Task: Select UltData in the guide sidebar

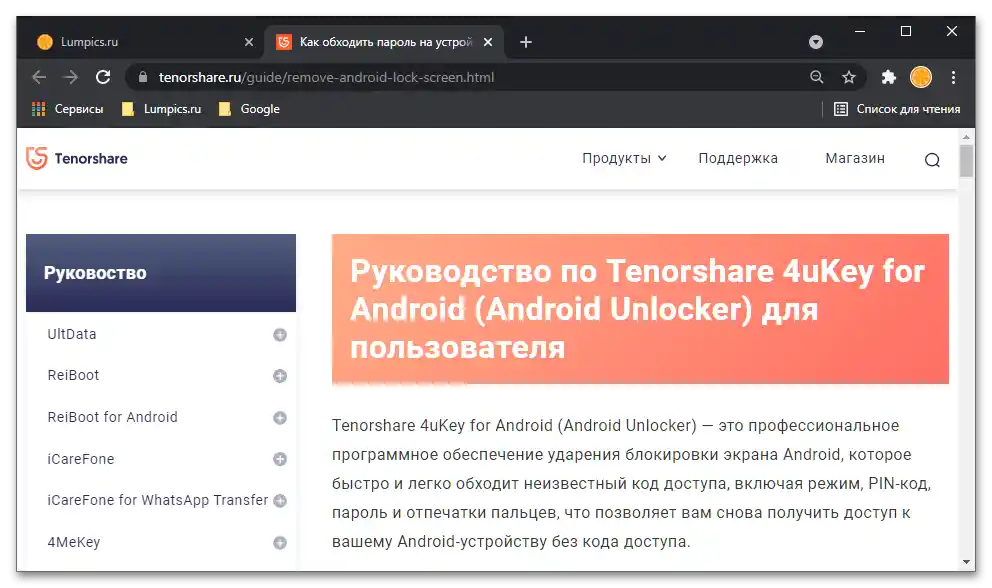Action: 71,334
